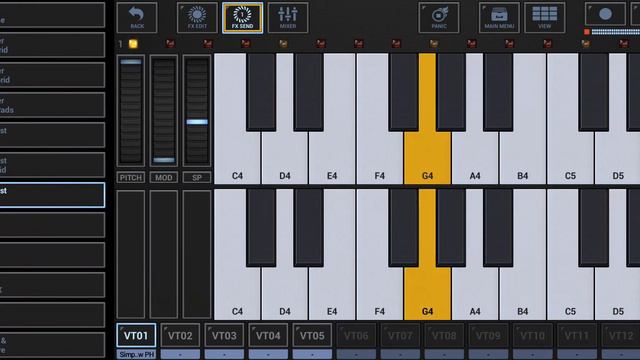Select voice track VT01
Viewport: 640px width, 360px height.
[136, 336]
